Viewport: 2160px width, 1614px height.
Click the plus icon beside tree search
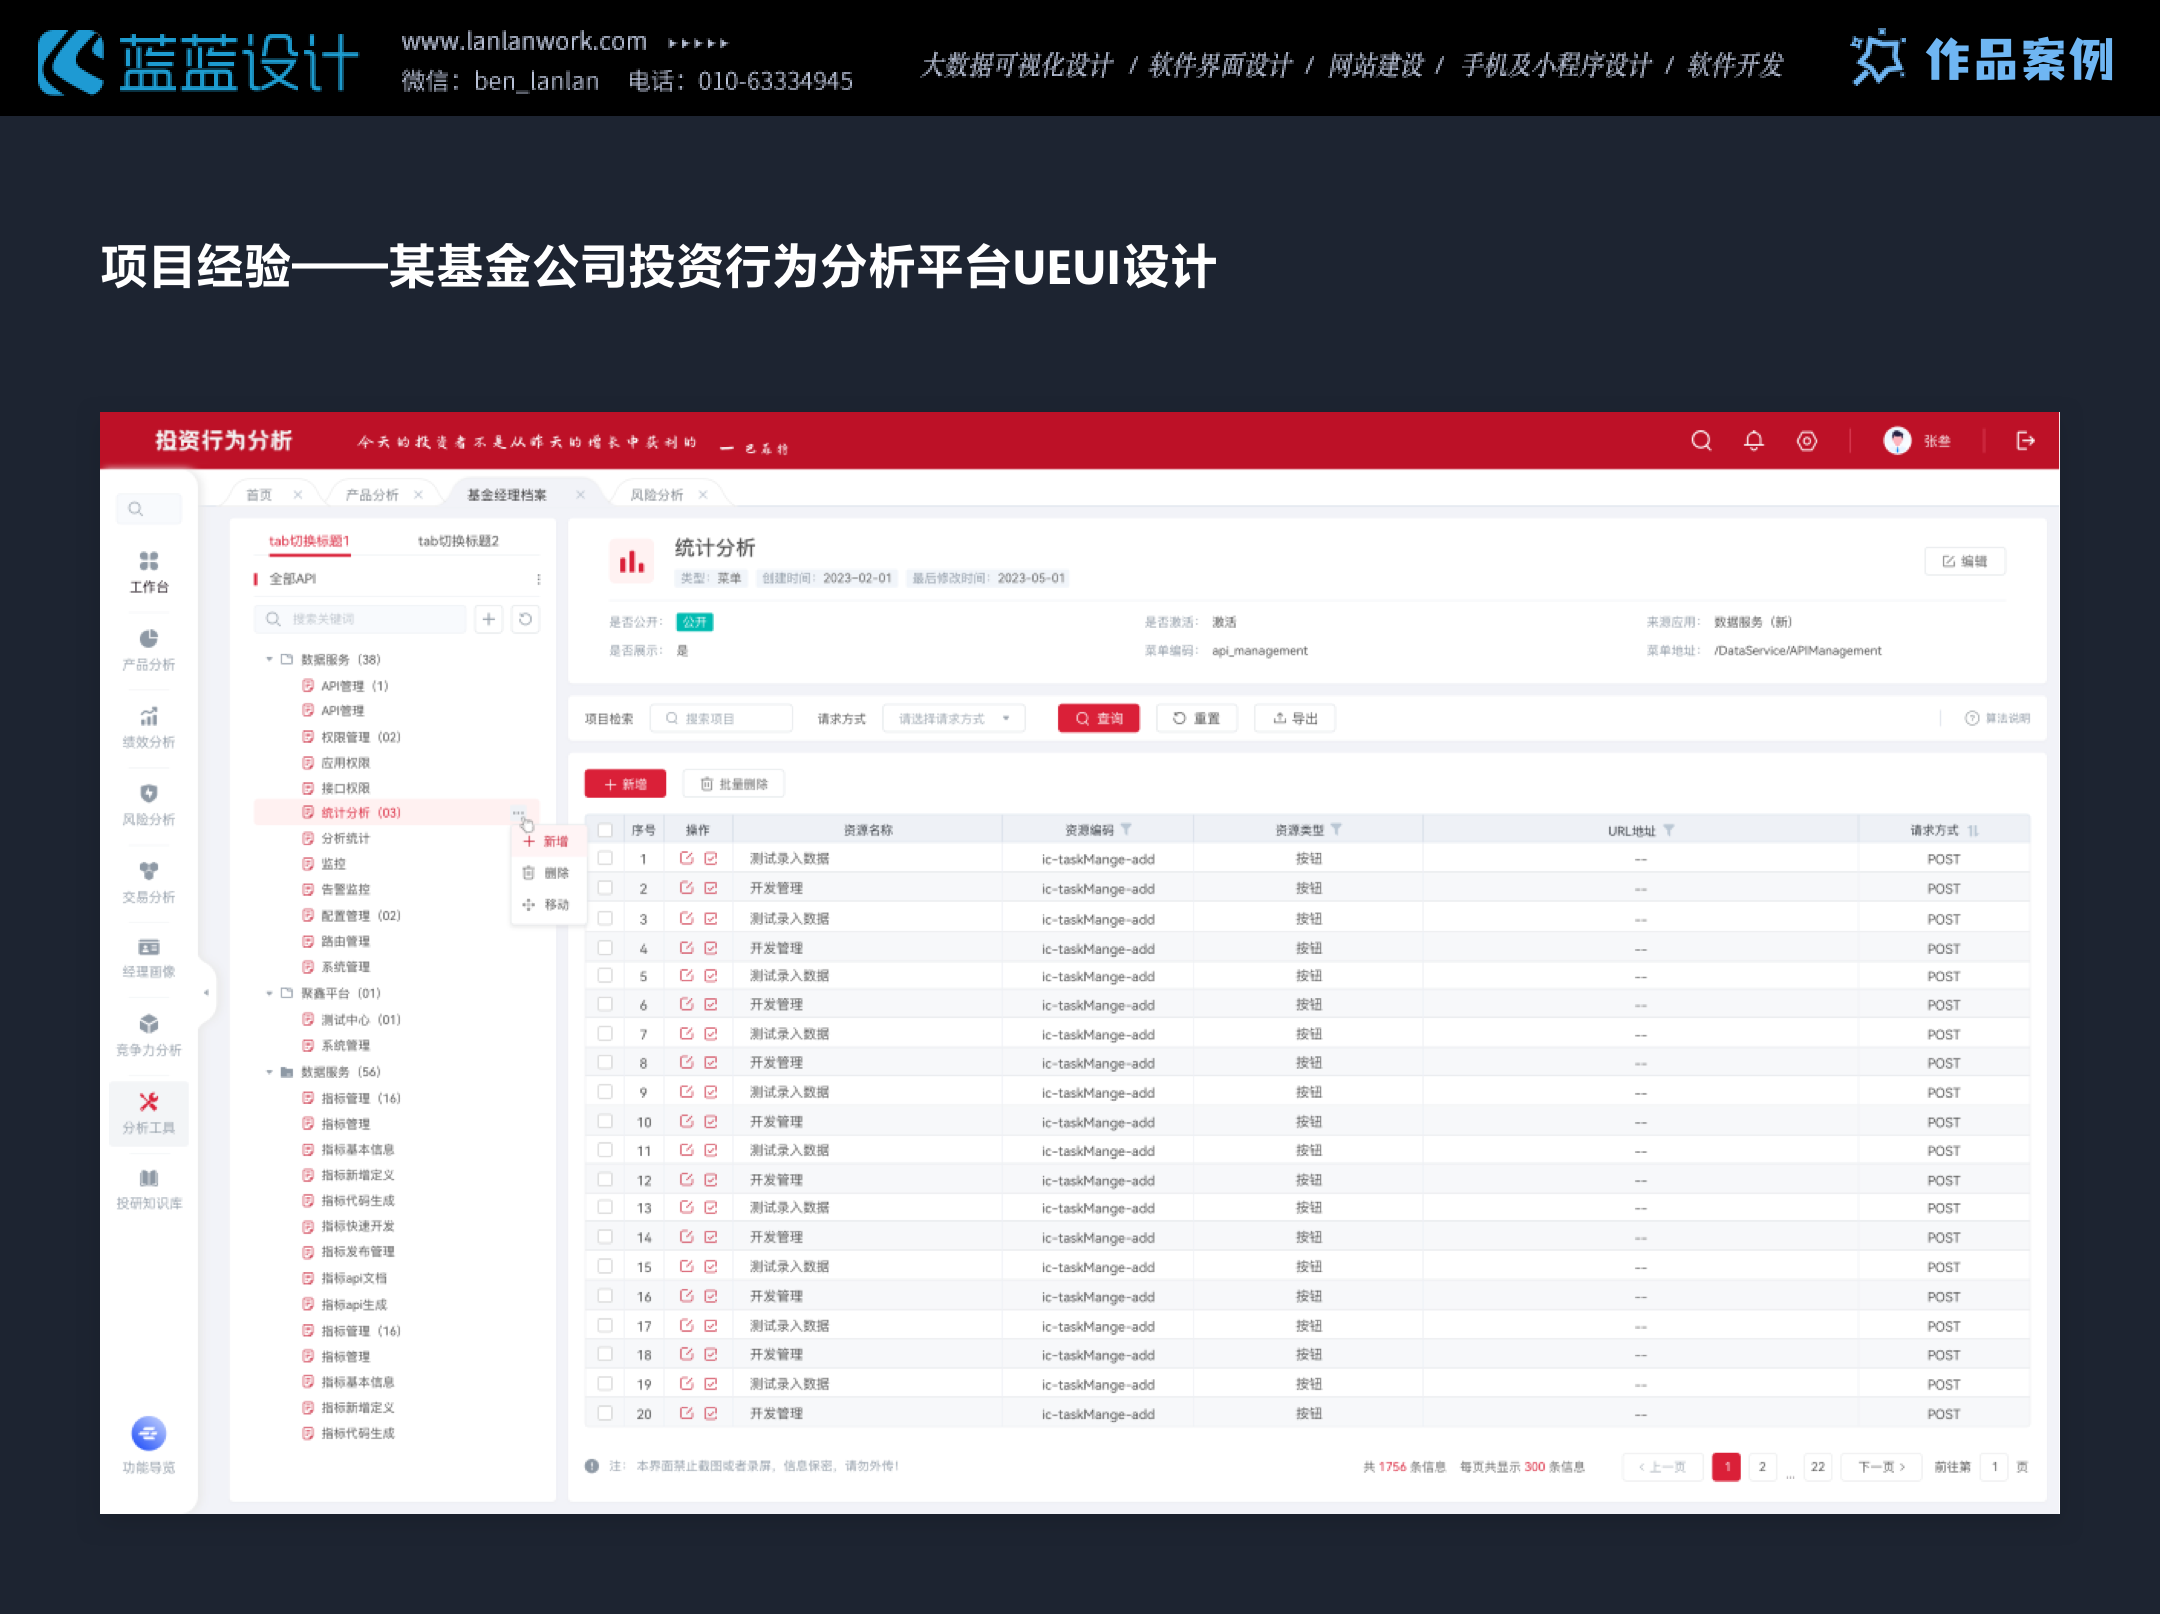tap(488, 620)
